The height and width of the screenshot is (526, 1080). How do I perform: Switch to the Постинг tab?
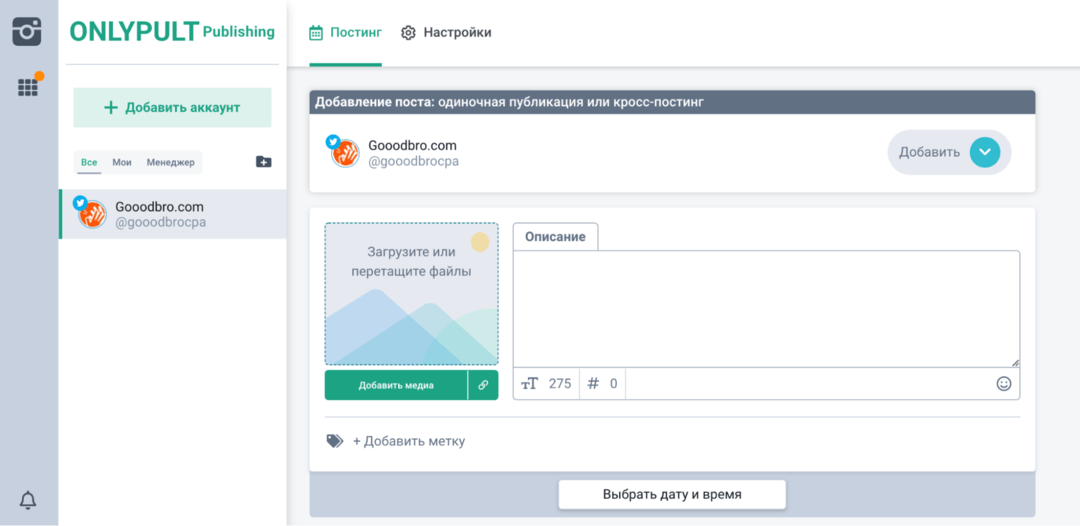[346, 32]
